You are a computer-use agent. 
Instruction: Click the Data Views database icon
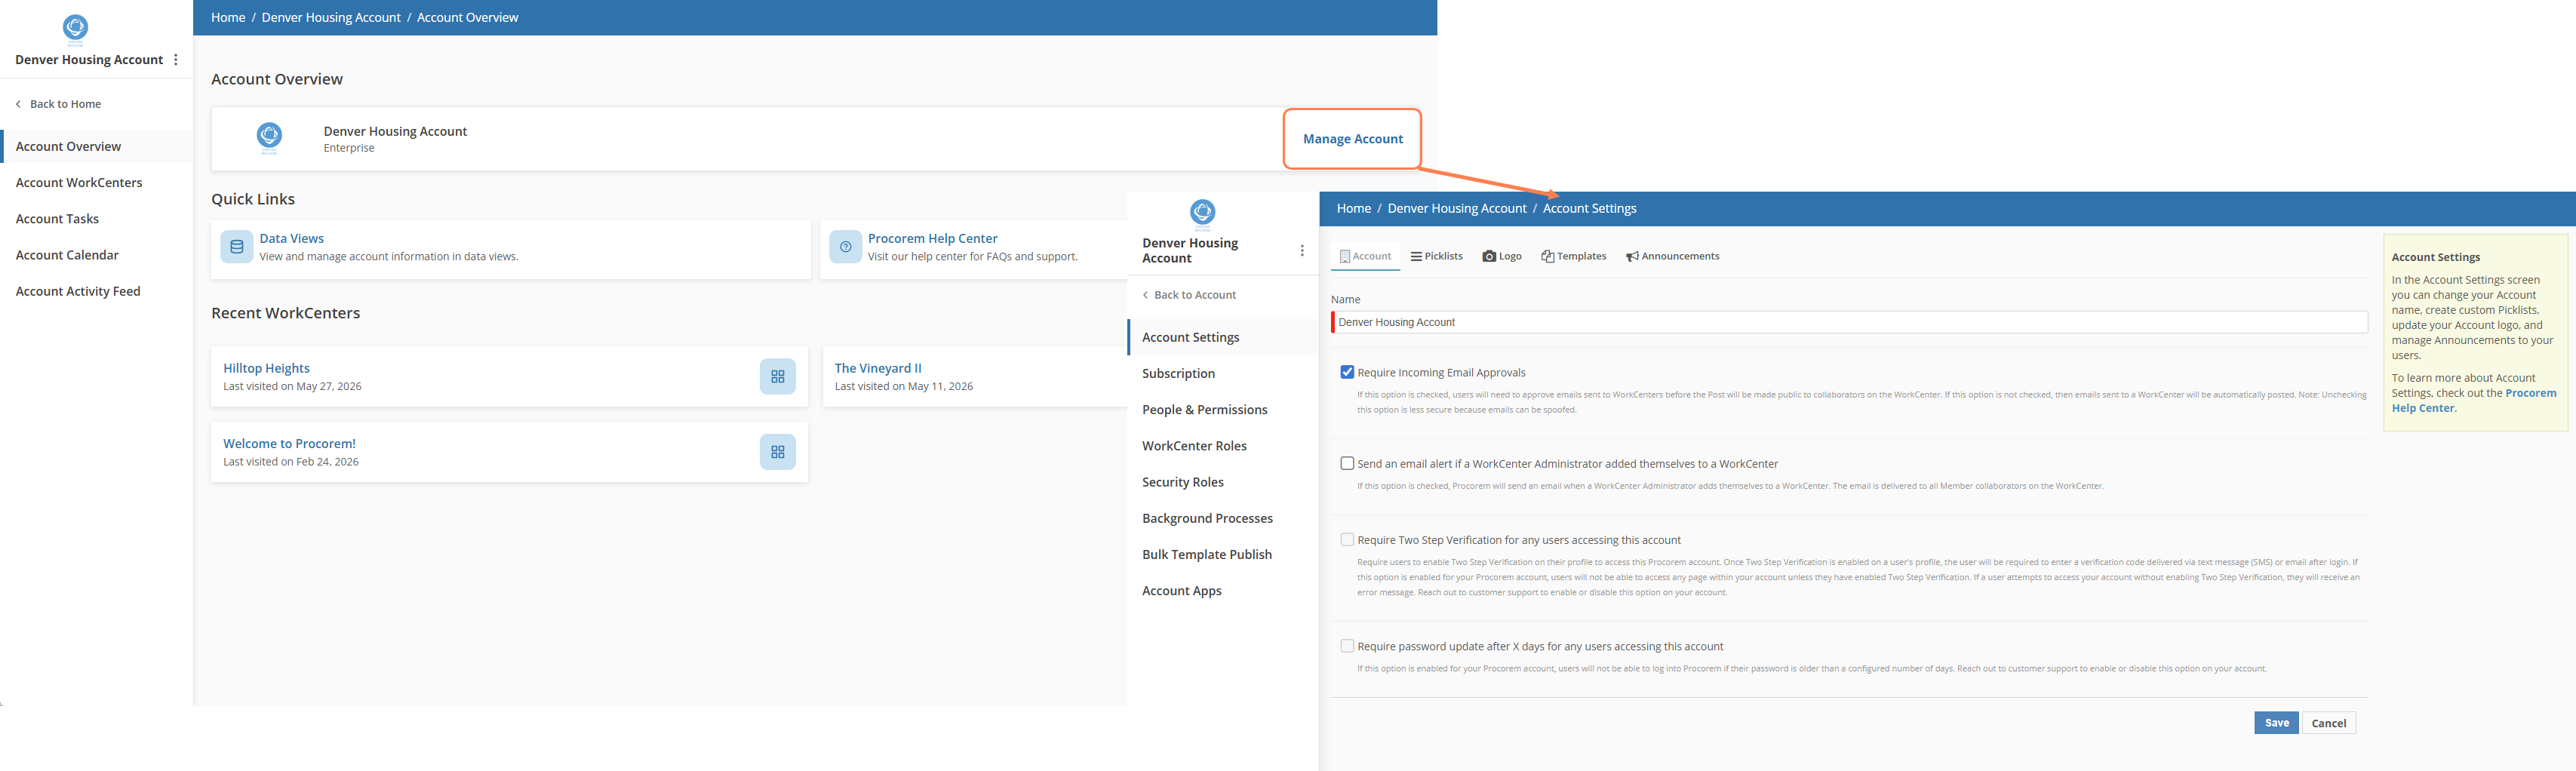pos(237,247)
